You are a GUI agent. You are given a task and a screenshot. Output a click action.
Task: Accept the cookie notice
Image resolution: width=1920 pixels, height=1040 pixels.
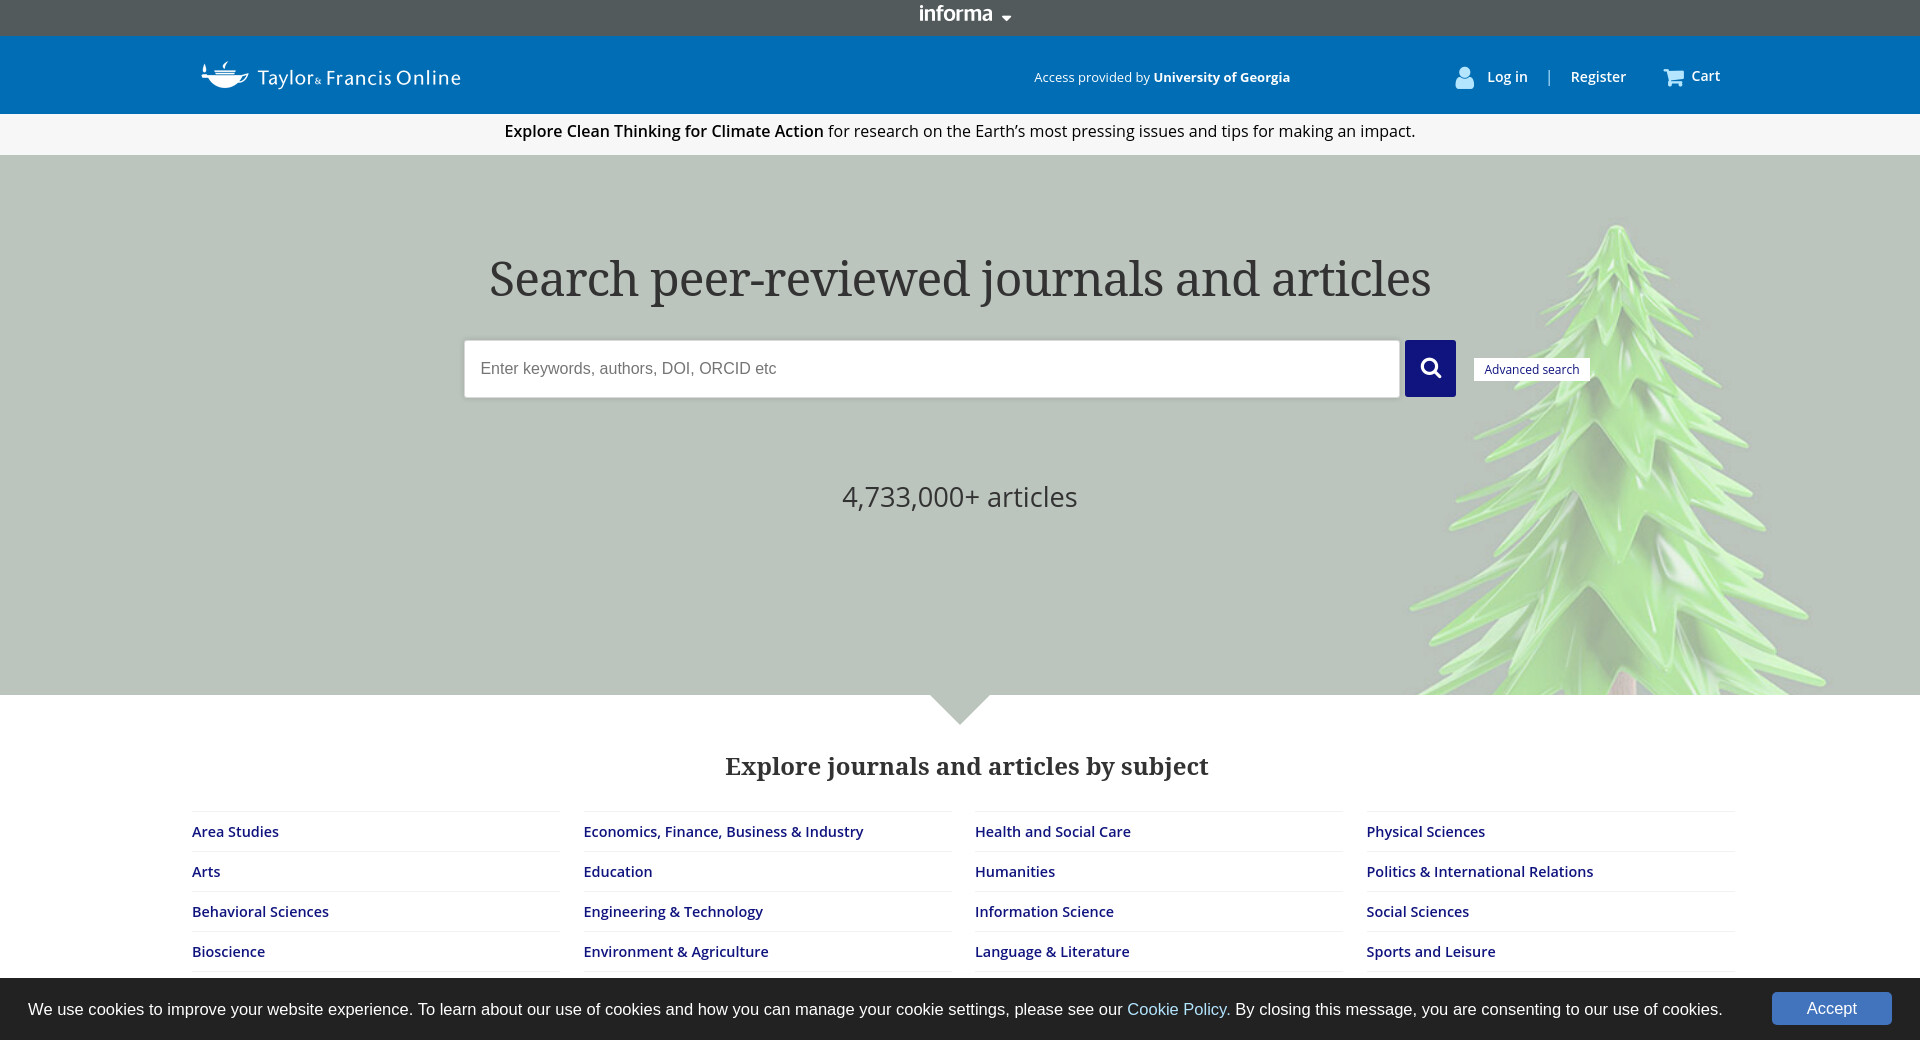pos(1831,1008)
